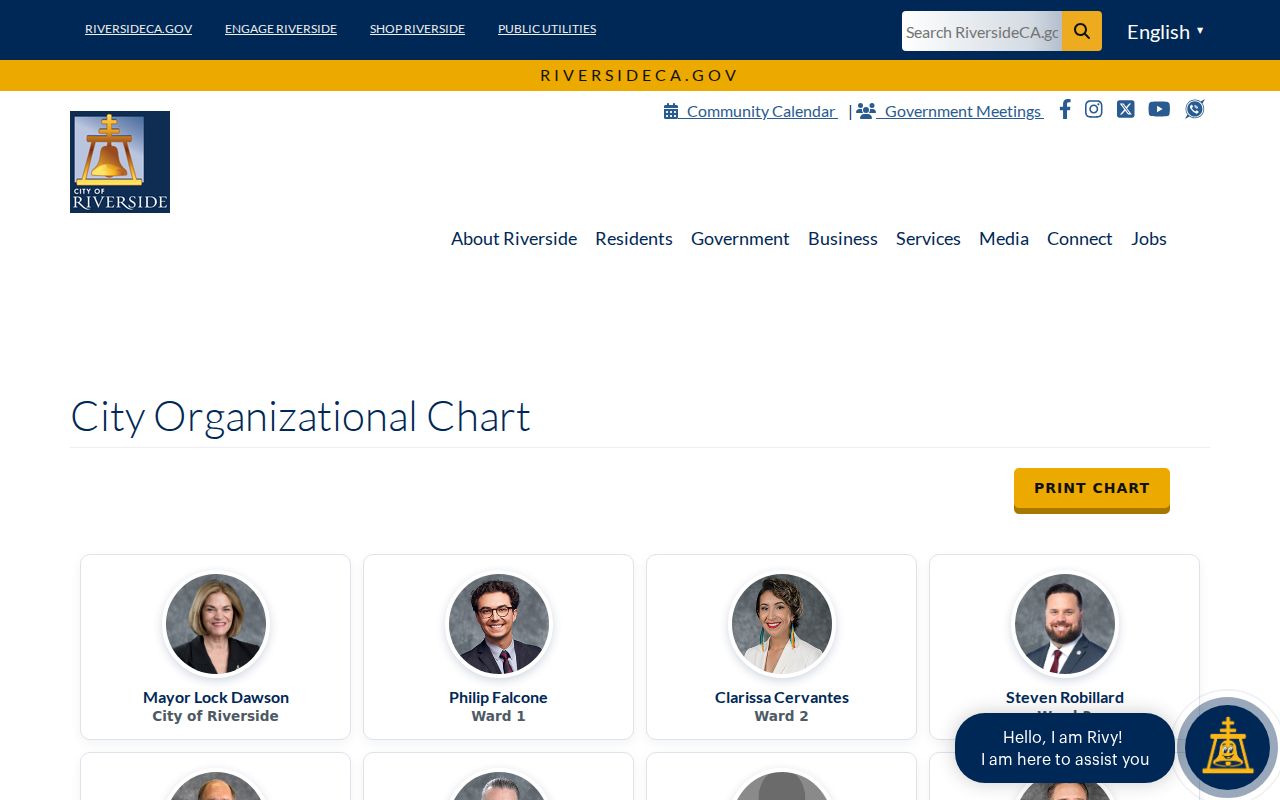Click the 'Ward 1' label

pos(498,716)
